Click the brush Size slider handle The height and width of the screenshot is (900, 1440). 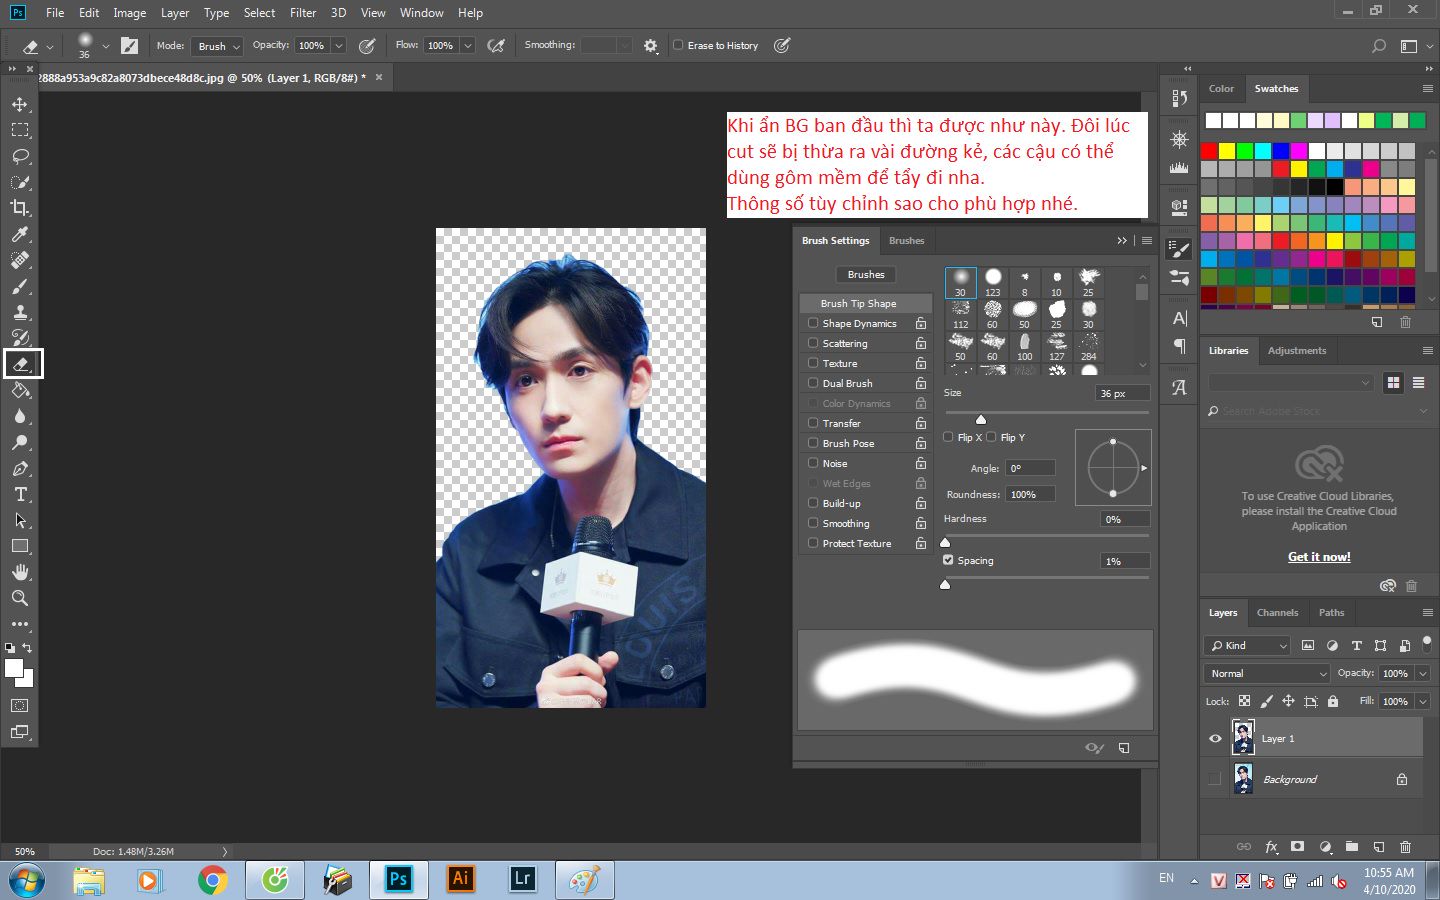pyautogui.click(x=980, y=420)
